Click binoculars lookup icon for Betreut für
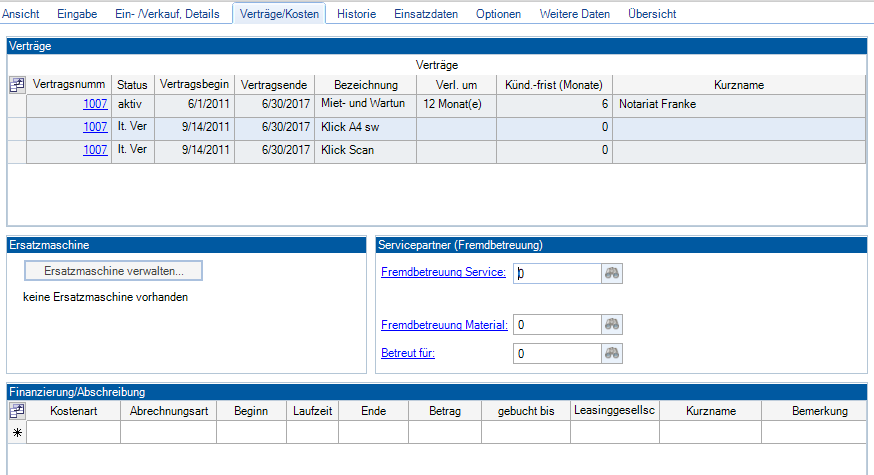Screen dimensions: 874x475 point(612,353)
